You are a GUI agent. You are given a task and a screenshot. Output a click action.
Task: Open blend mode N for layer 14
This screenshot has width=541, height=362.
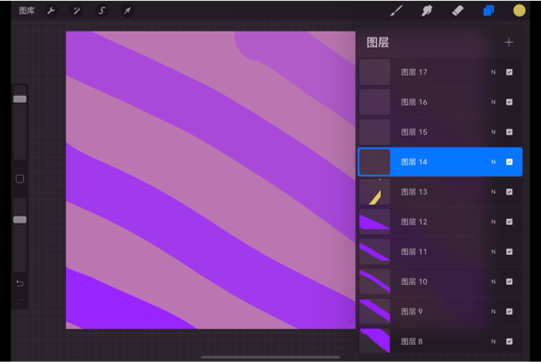click(x=493, y=162)
